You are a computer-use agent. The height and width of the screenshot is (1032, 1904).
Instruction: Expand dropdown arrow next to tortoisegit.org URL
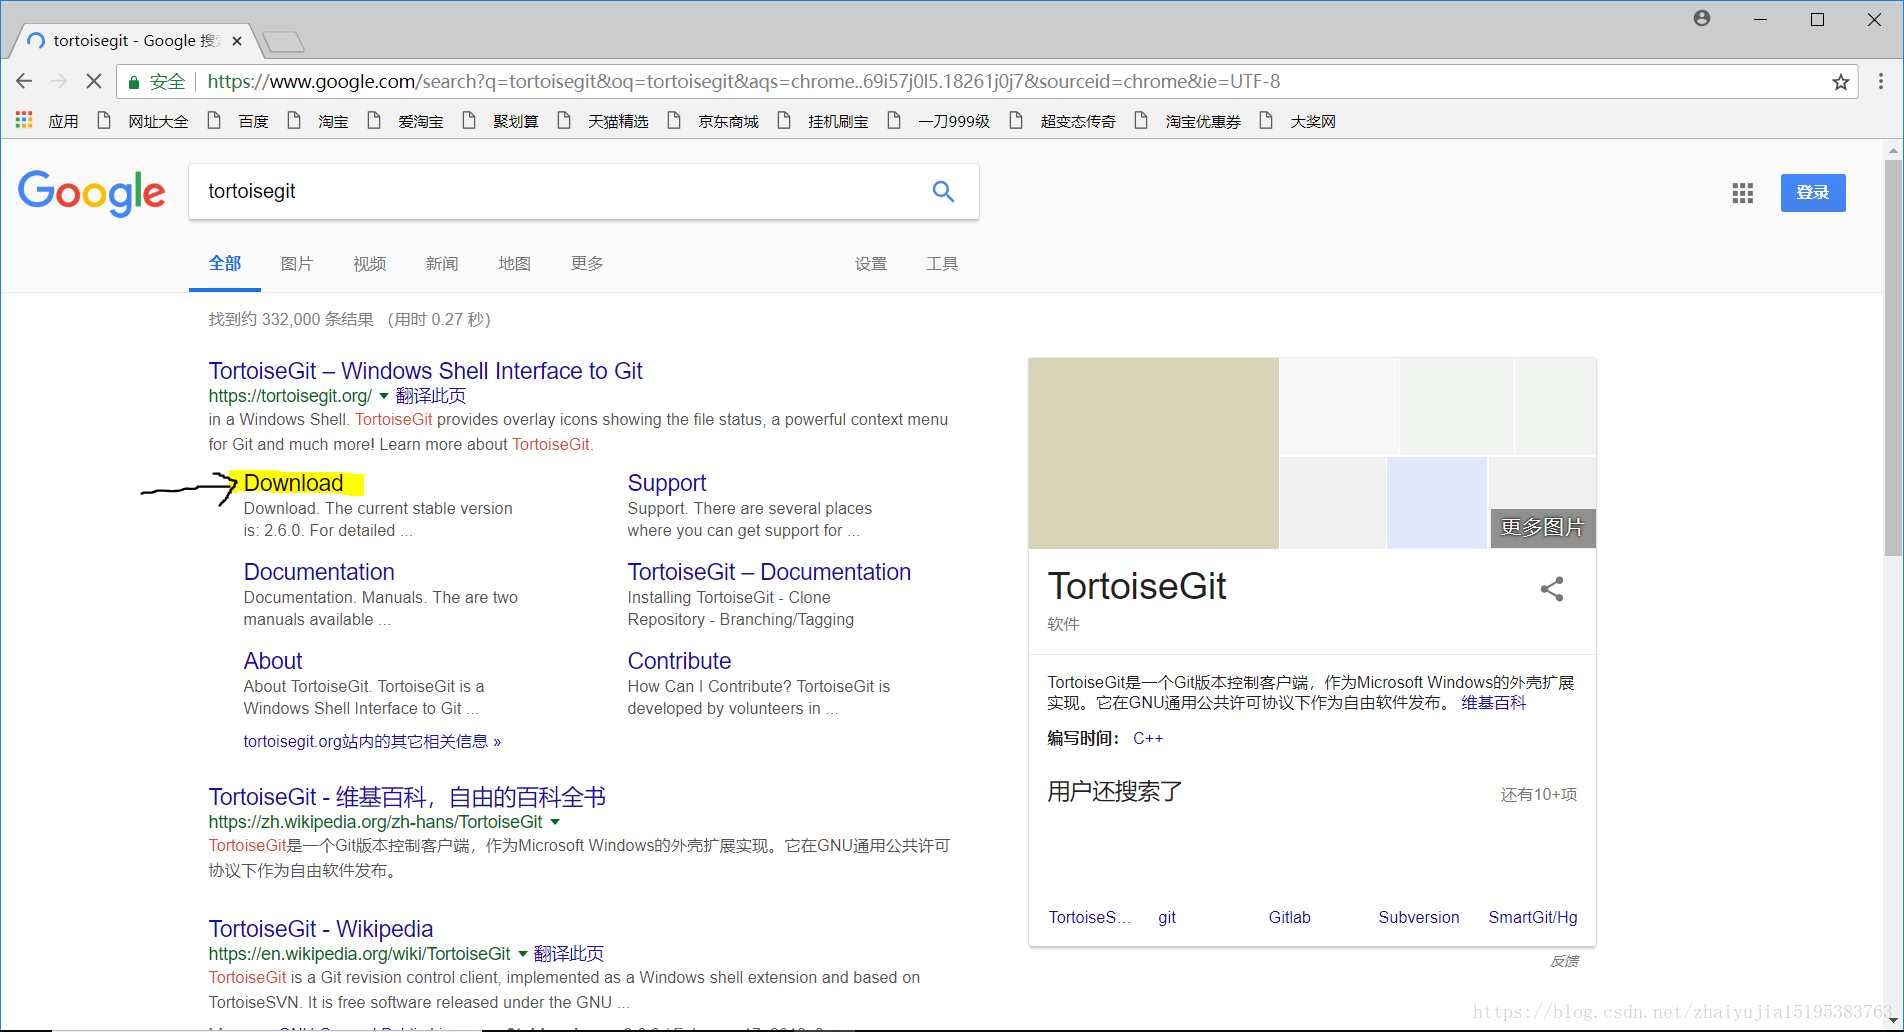[x=383, y=396]
